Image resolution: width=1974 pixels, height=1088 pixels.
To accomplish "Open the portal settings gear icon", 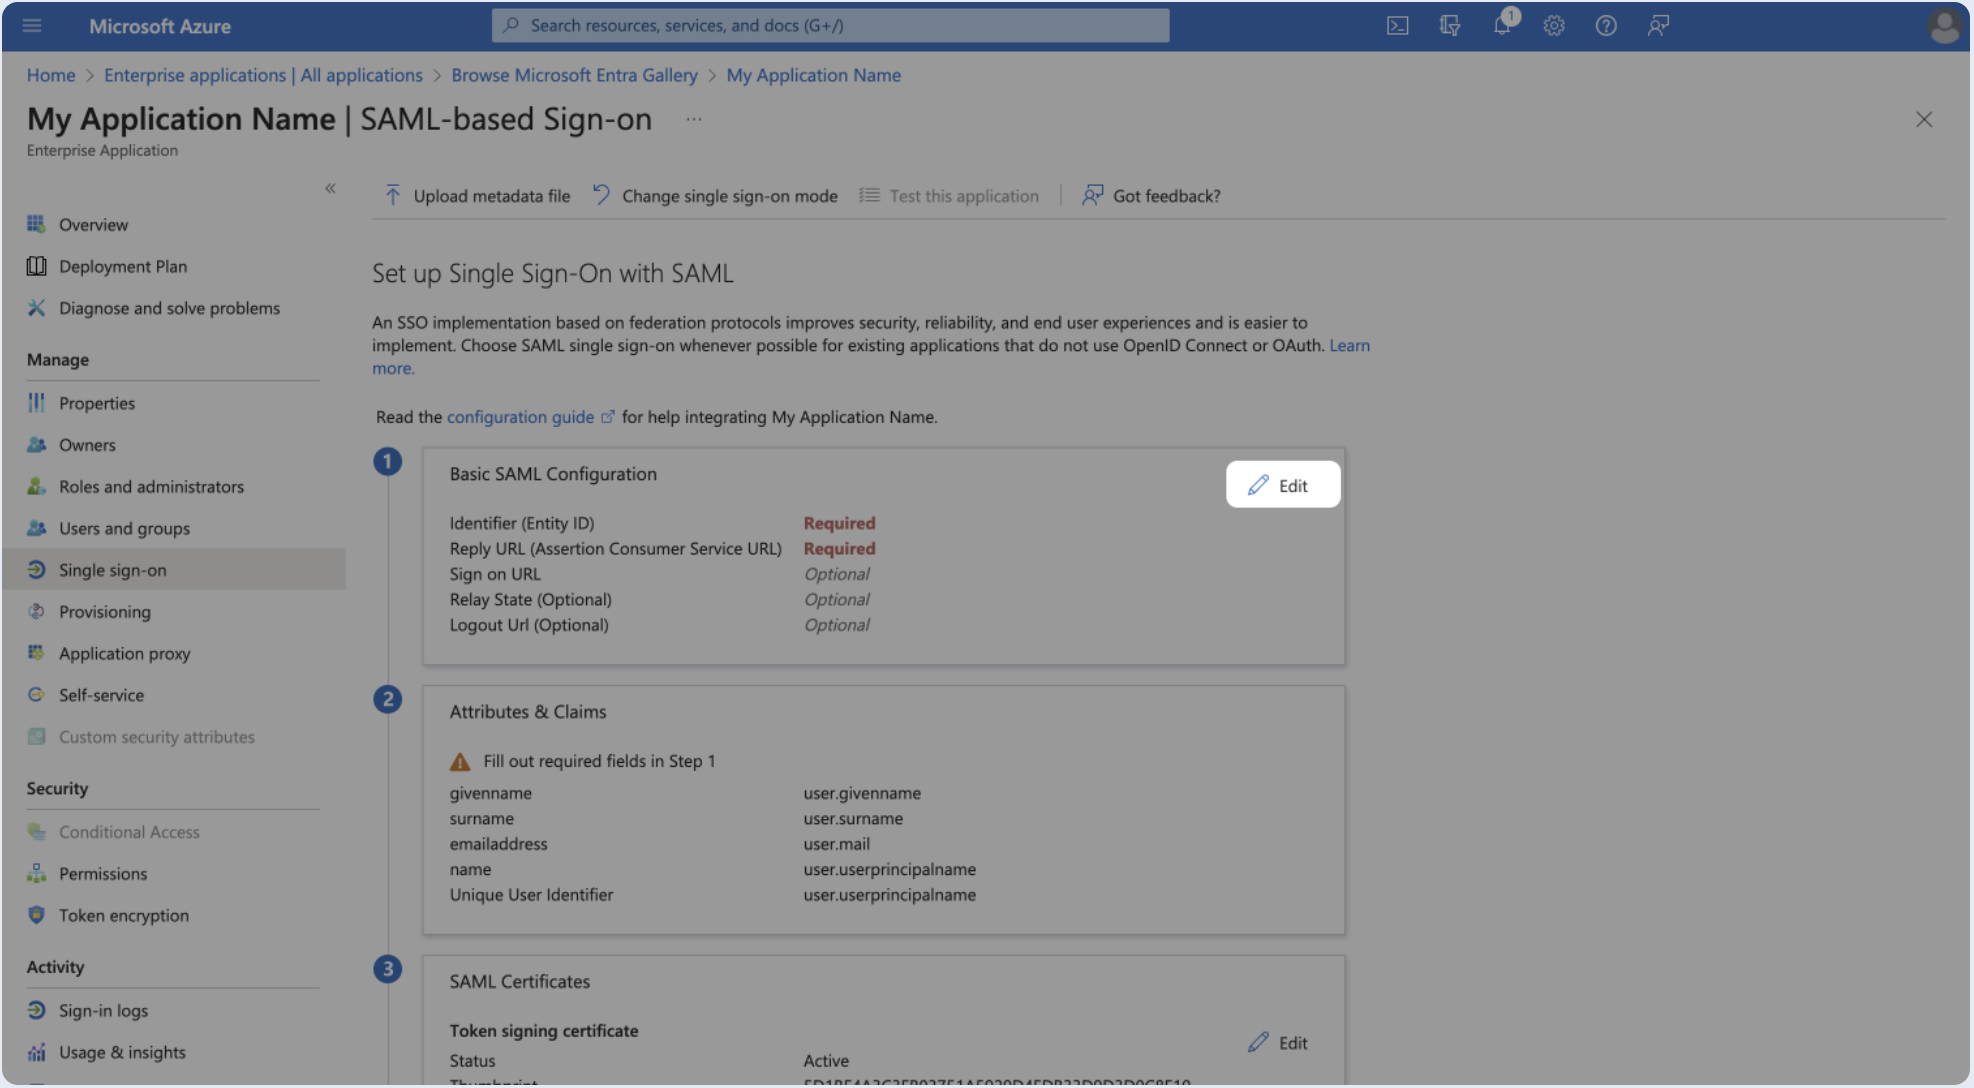I will pyautogui.click(x=1553, y=26).
